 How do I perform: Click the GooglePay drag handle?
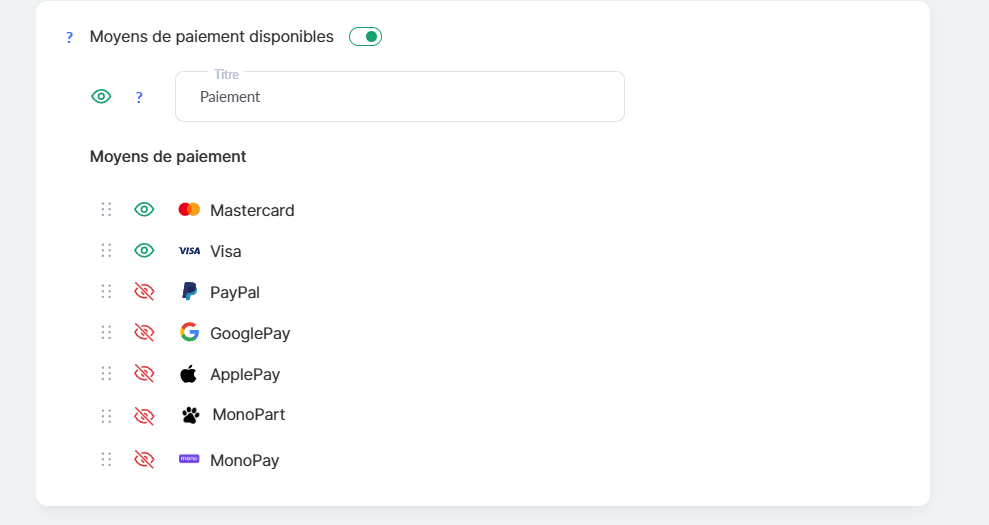[x=106, y=332]
